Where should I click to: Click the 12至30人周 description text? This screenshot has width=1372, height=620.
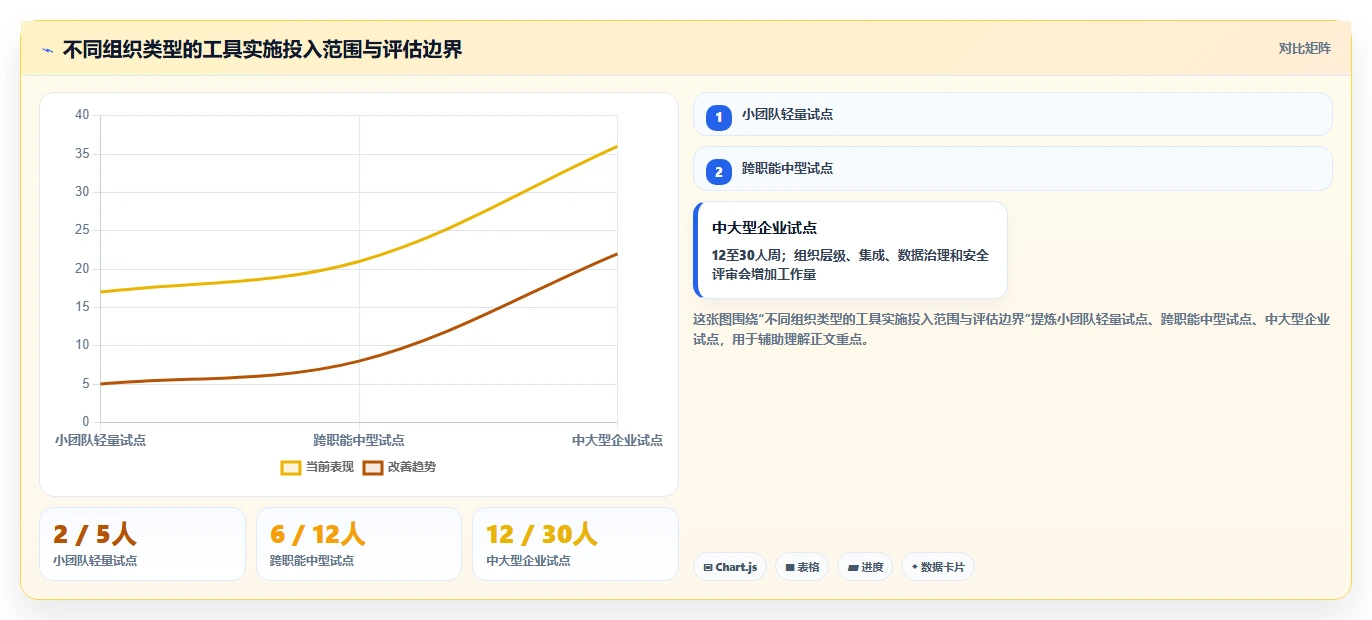[x=850, y=265]
